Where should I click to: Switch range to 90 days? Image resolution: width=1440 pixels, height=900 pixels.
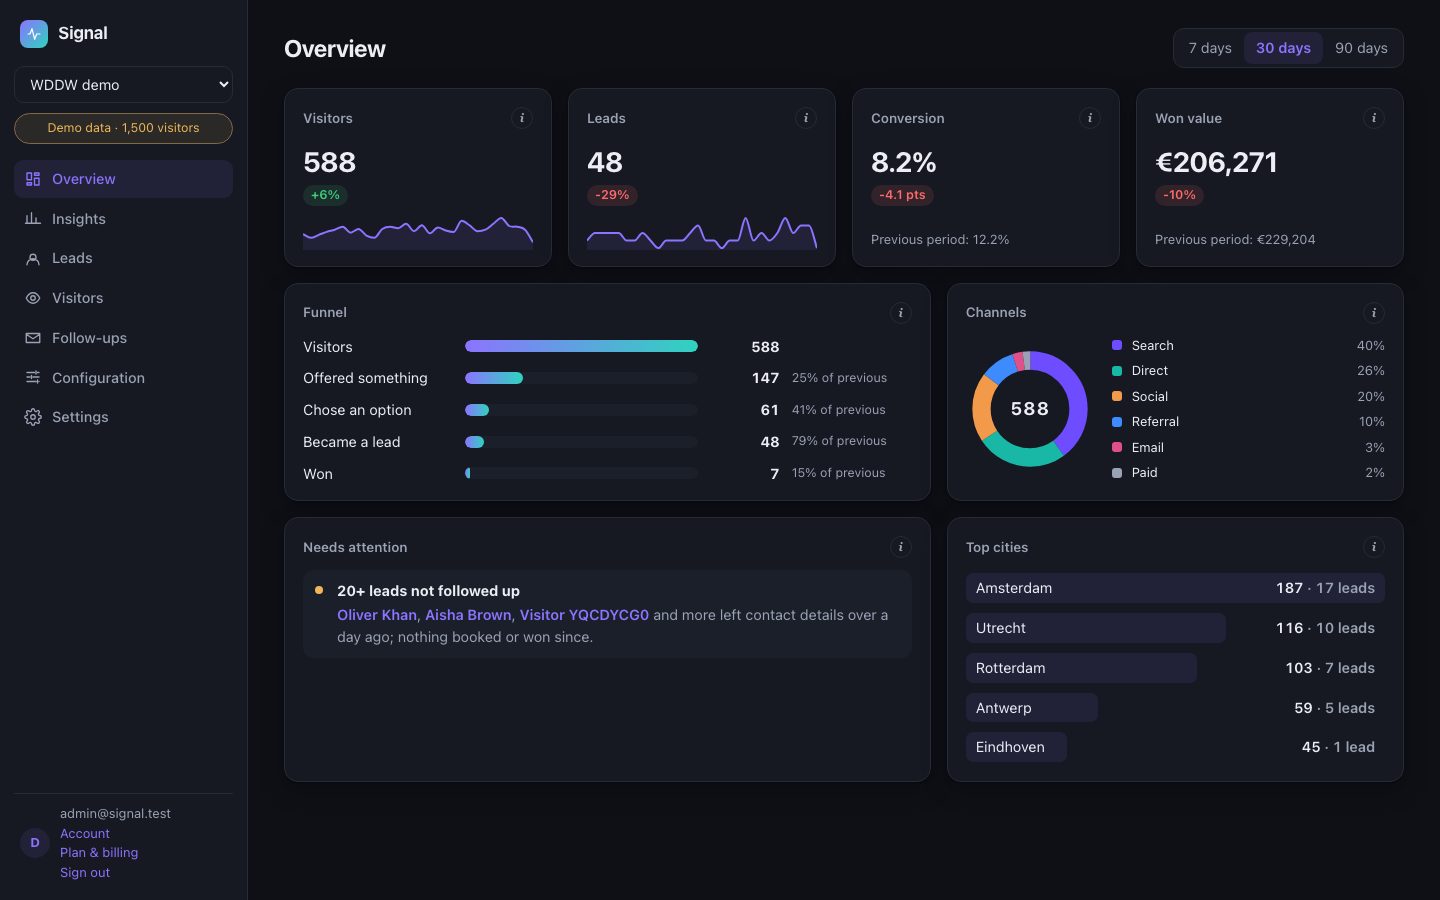1361,48
